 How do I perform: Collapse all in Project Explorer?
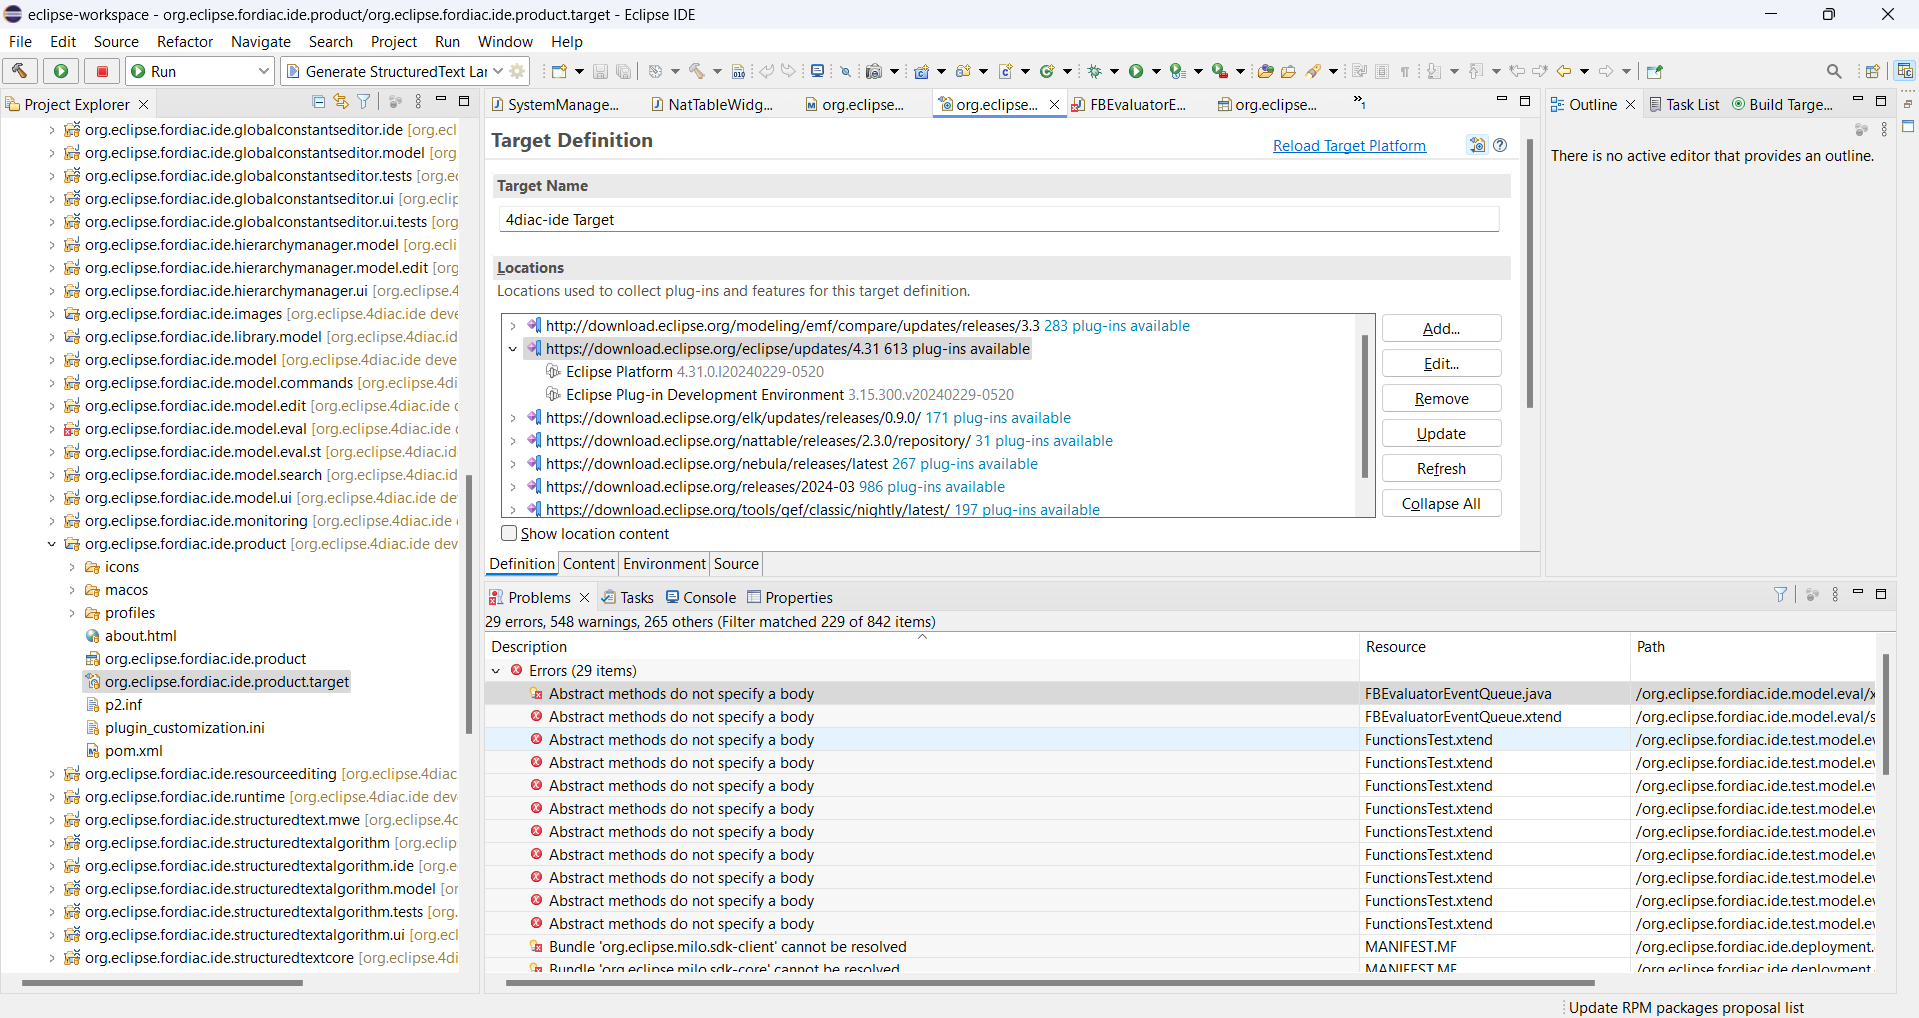coord(318,101)
